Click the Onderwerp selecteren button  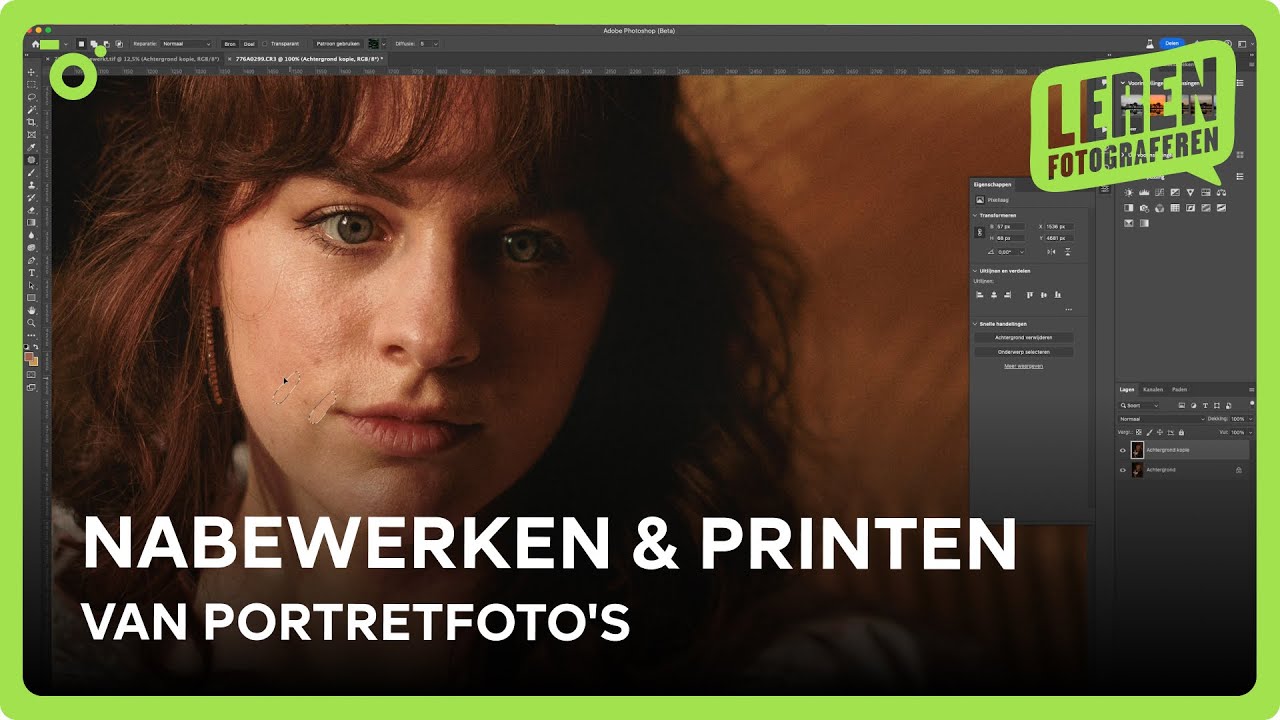1023,352
